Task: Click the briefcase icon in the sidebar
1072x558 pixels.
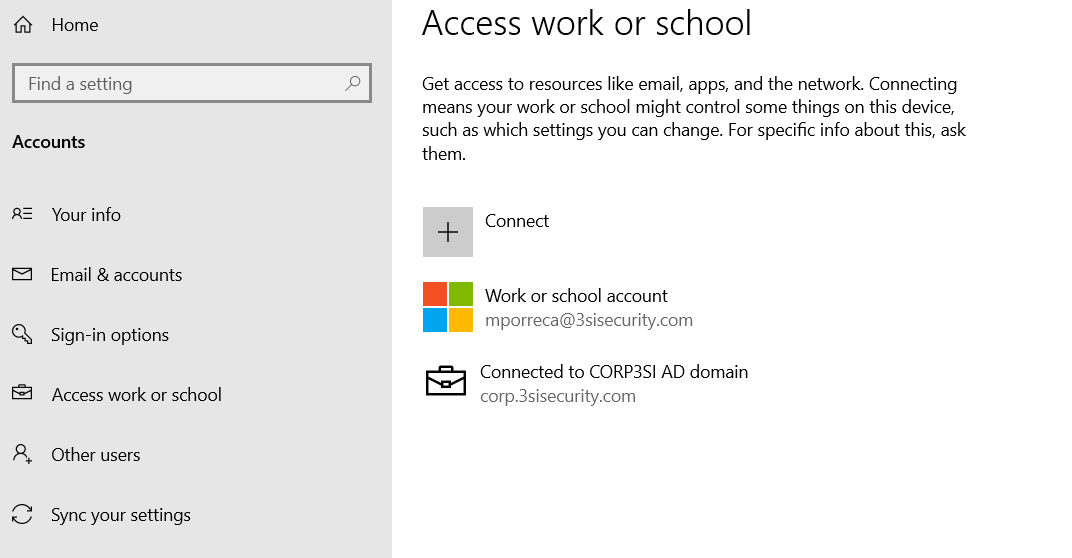Action: click(x=22, y=394)
